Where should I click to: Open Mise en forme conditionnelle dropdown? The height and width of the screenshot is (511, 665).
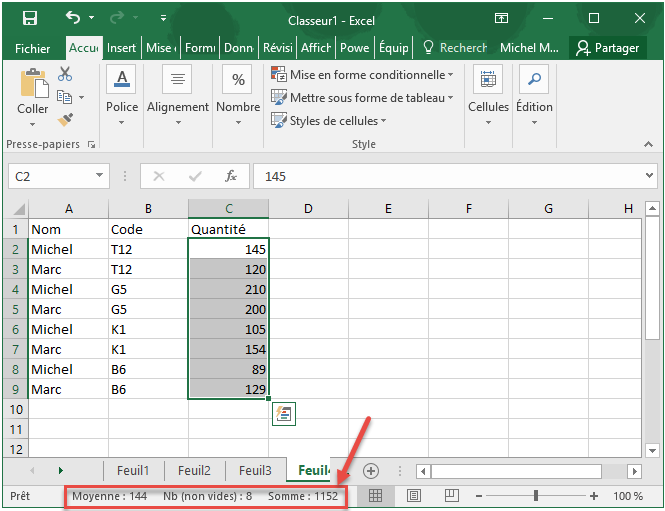362,75
